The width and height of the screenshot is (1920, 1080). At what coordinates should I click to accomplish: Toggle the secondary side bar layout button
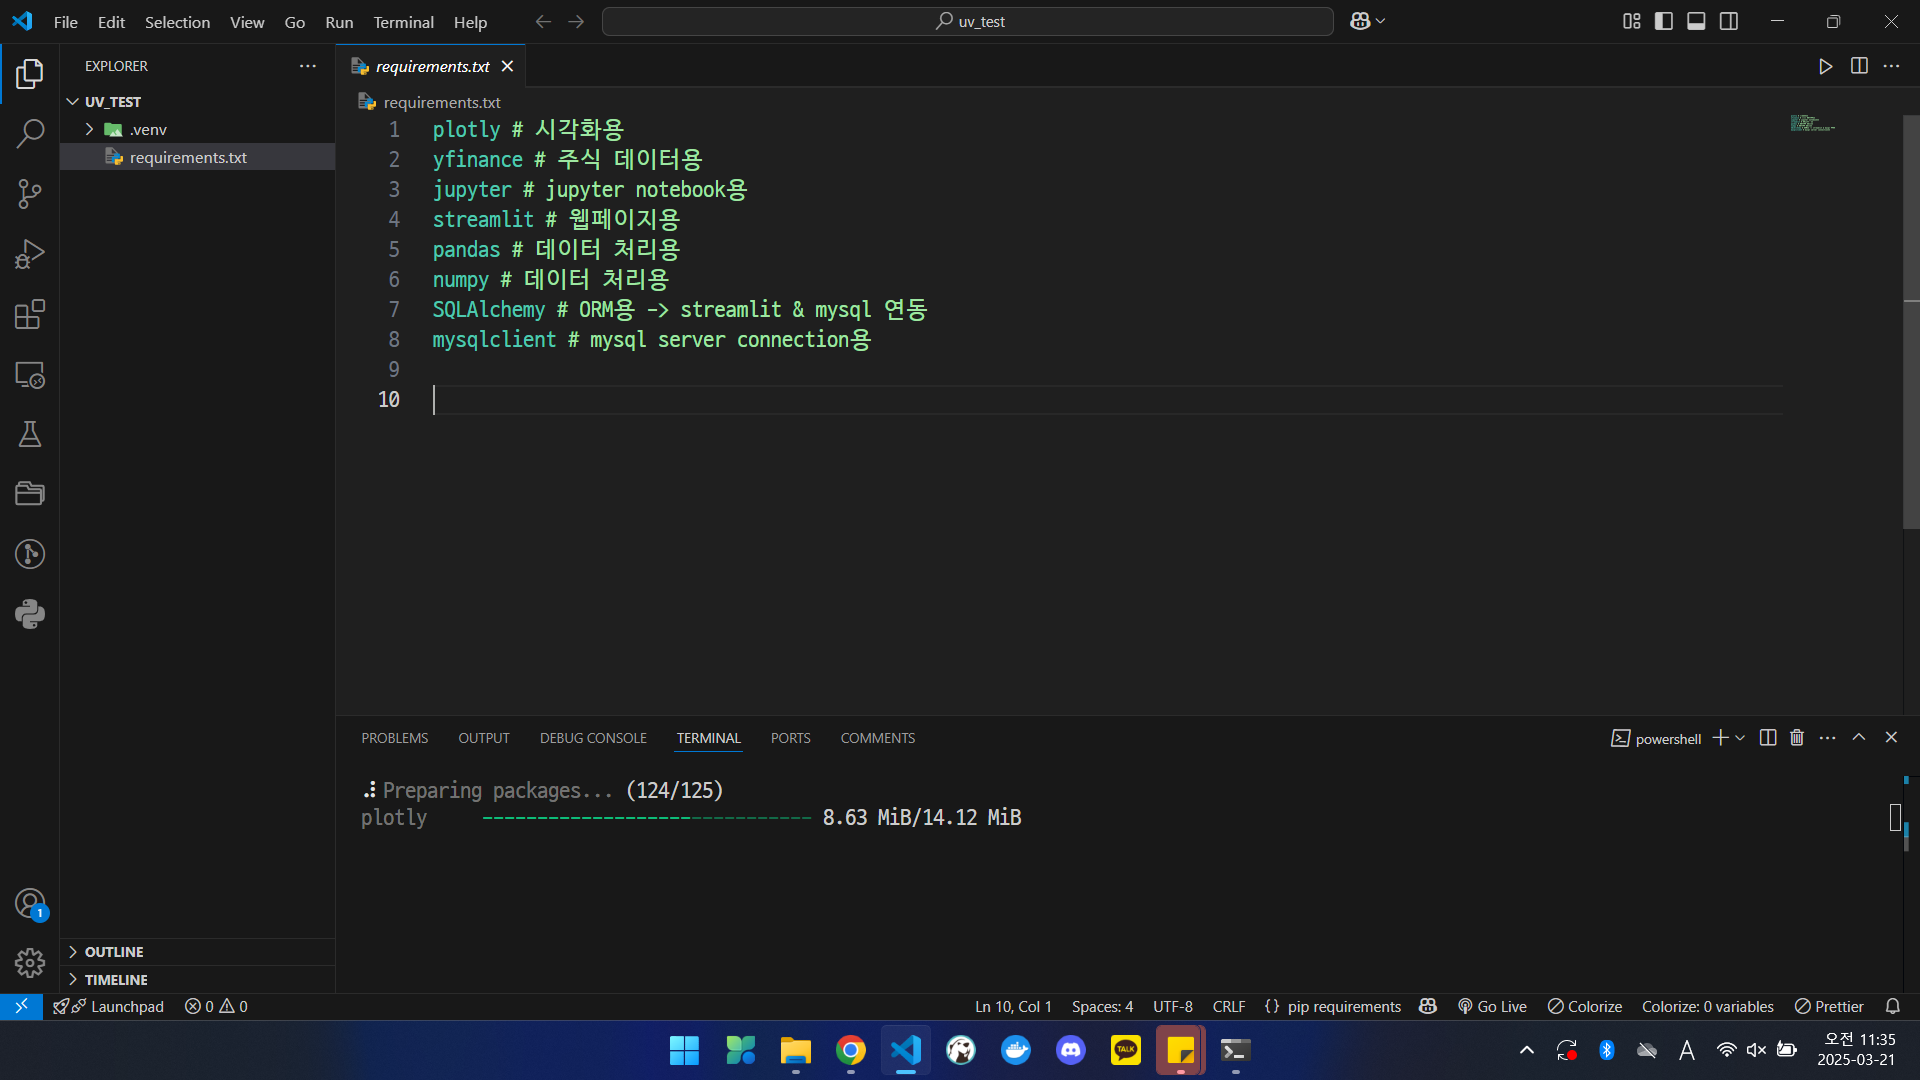(x=1729, y=21)
